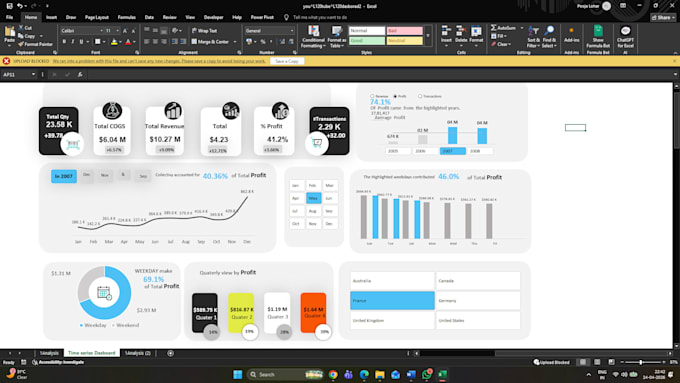The width and height of the screenshot is (680, 383).
Task: Select the Profit radio button
Action: (x=395, y=96)
